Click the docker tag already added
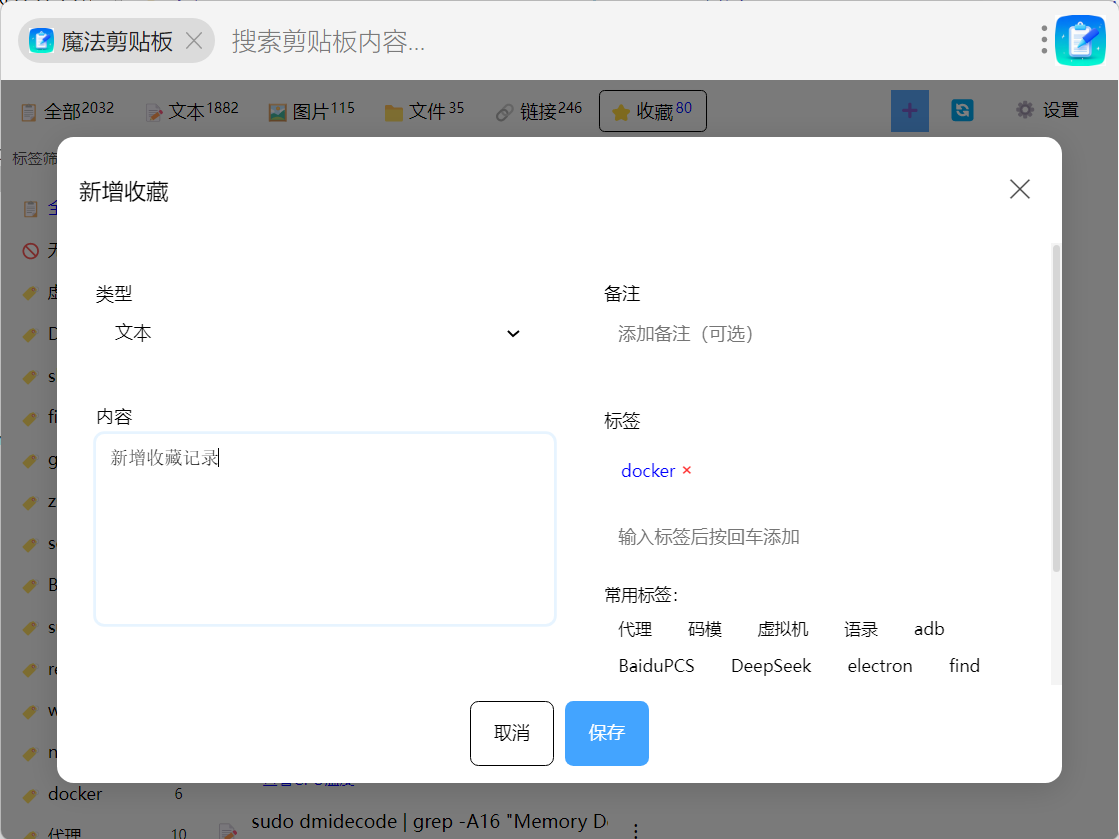Image resolution: width=1119 pixels, height=839 pixels. click(x=648, y=471)
